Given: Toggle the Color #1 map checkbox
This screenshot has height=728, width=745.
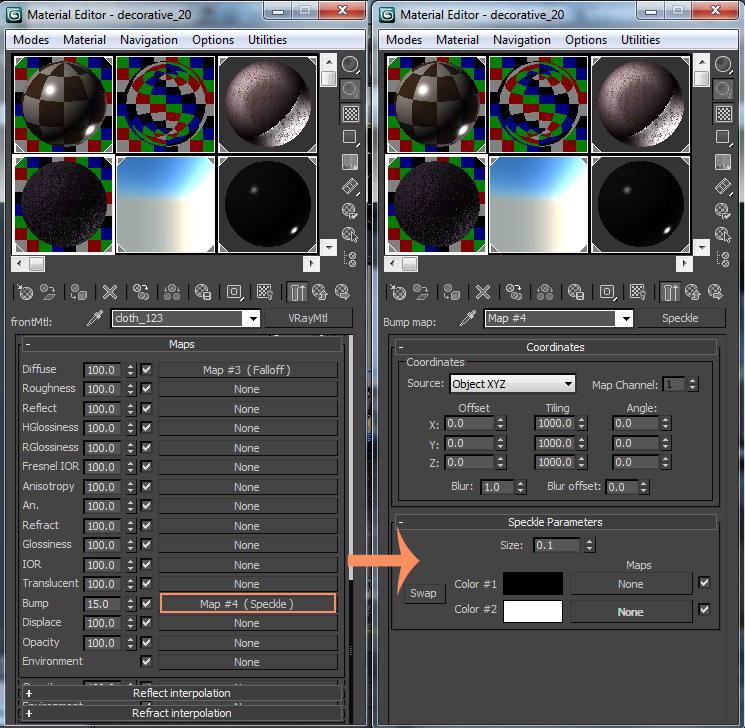Looking at the screenshot, I should click(x=705, y=583).
